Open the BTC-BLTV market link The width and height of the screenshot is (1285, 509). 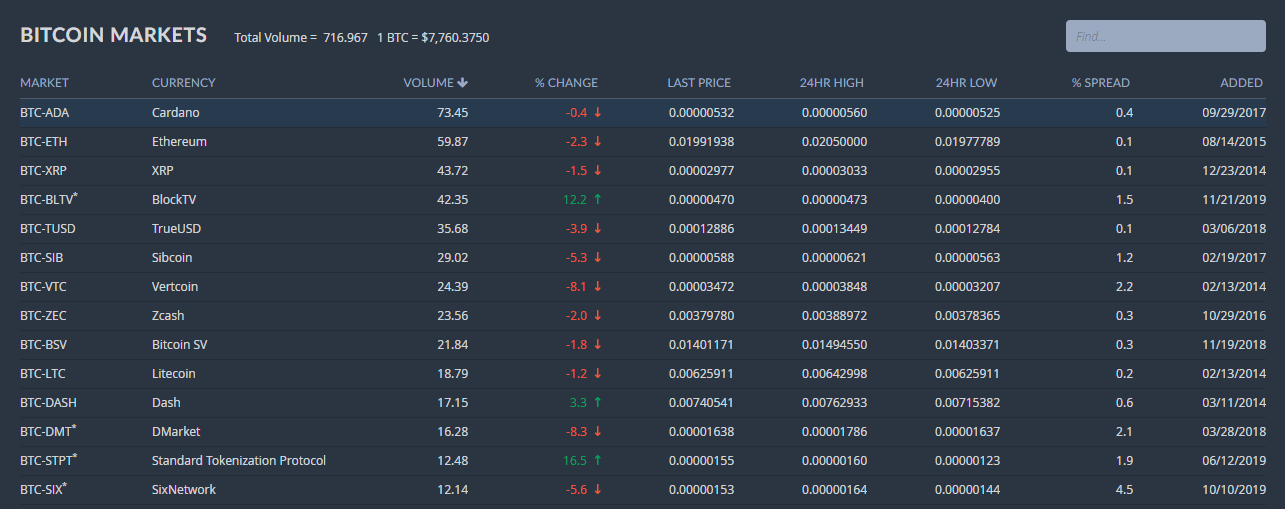tap(49, 200)
